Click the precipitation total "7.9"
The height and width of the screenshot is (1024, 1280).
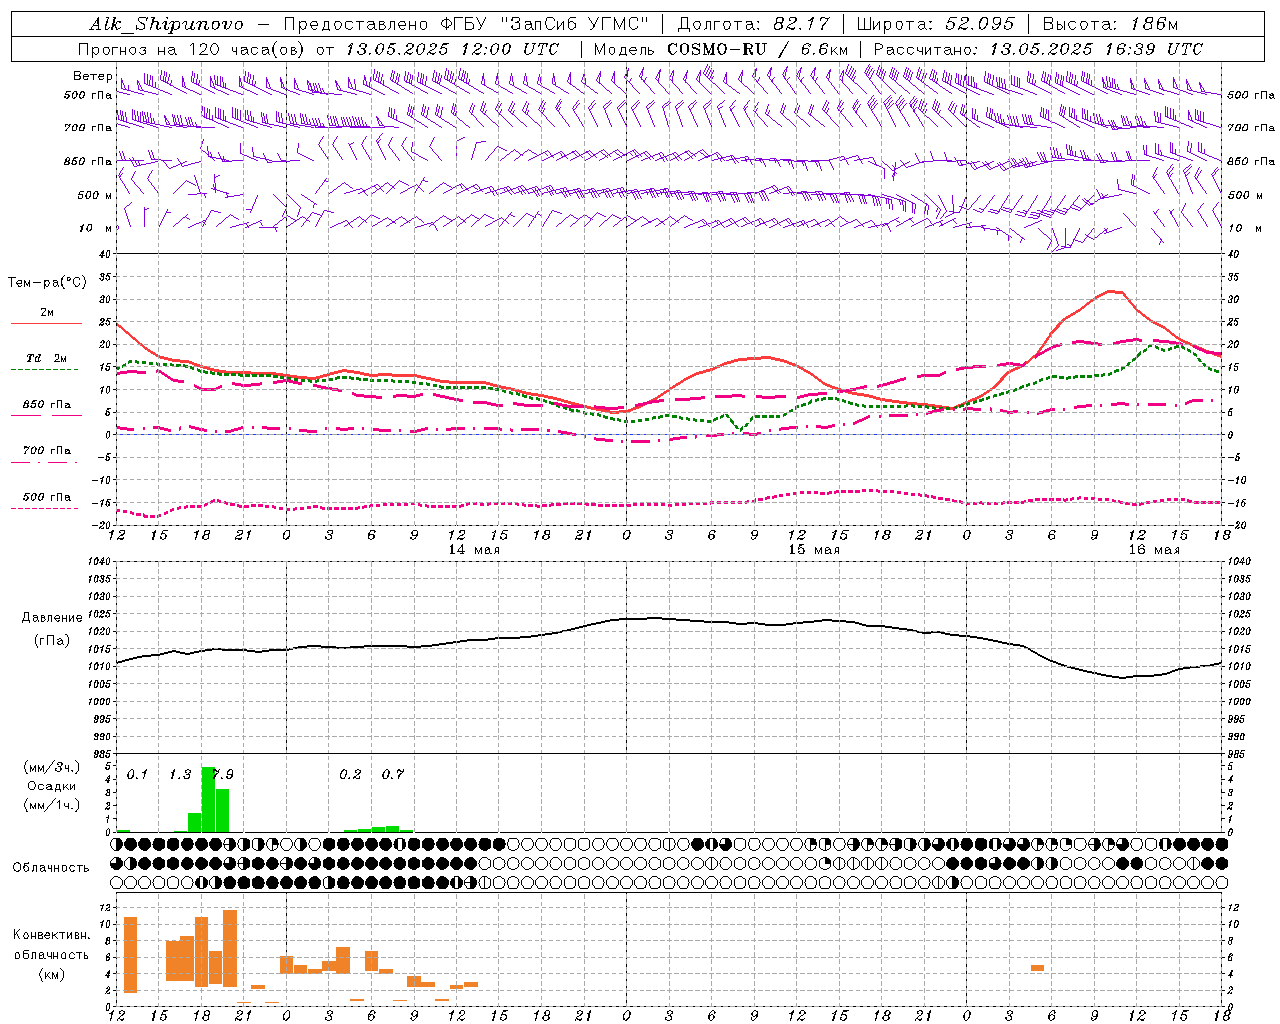223,774
